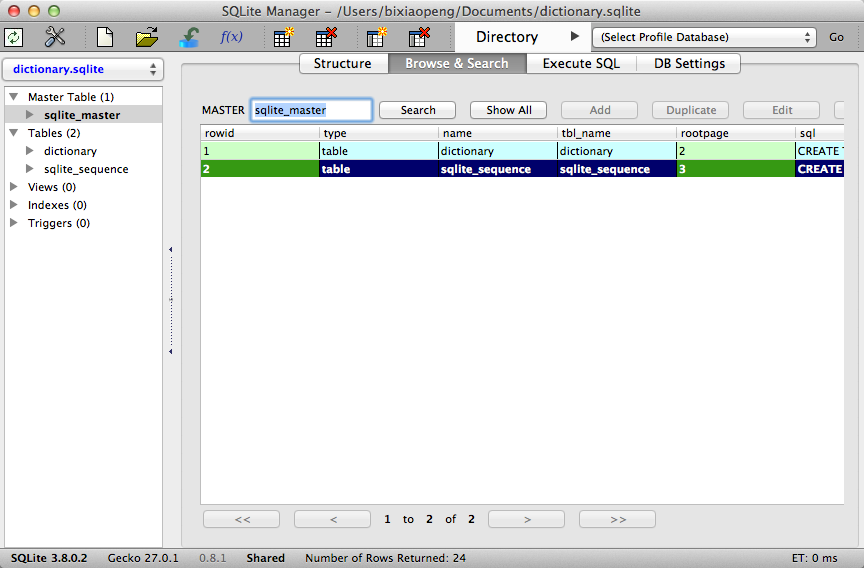Expand the Views (0) node
864x568 pixels.
tap(14, 187)
